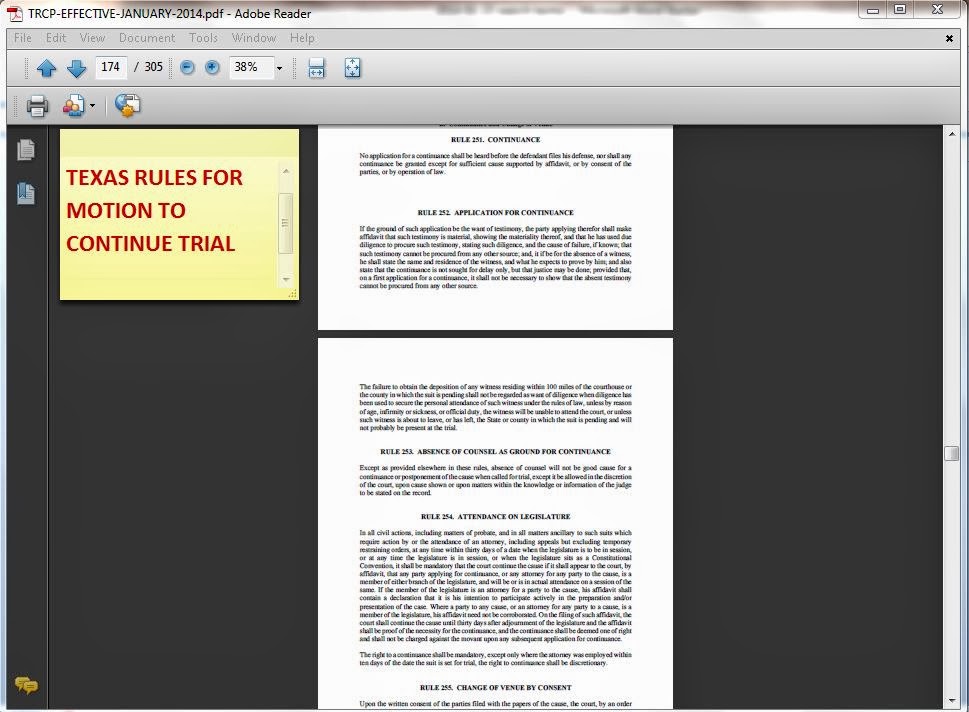Select the fit width scrolling icon
Viewport: 969px width, 712px height.
coord(316,67)
